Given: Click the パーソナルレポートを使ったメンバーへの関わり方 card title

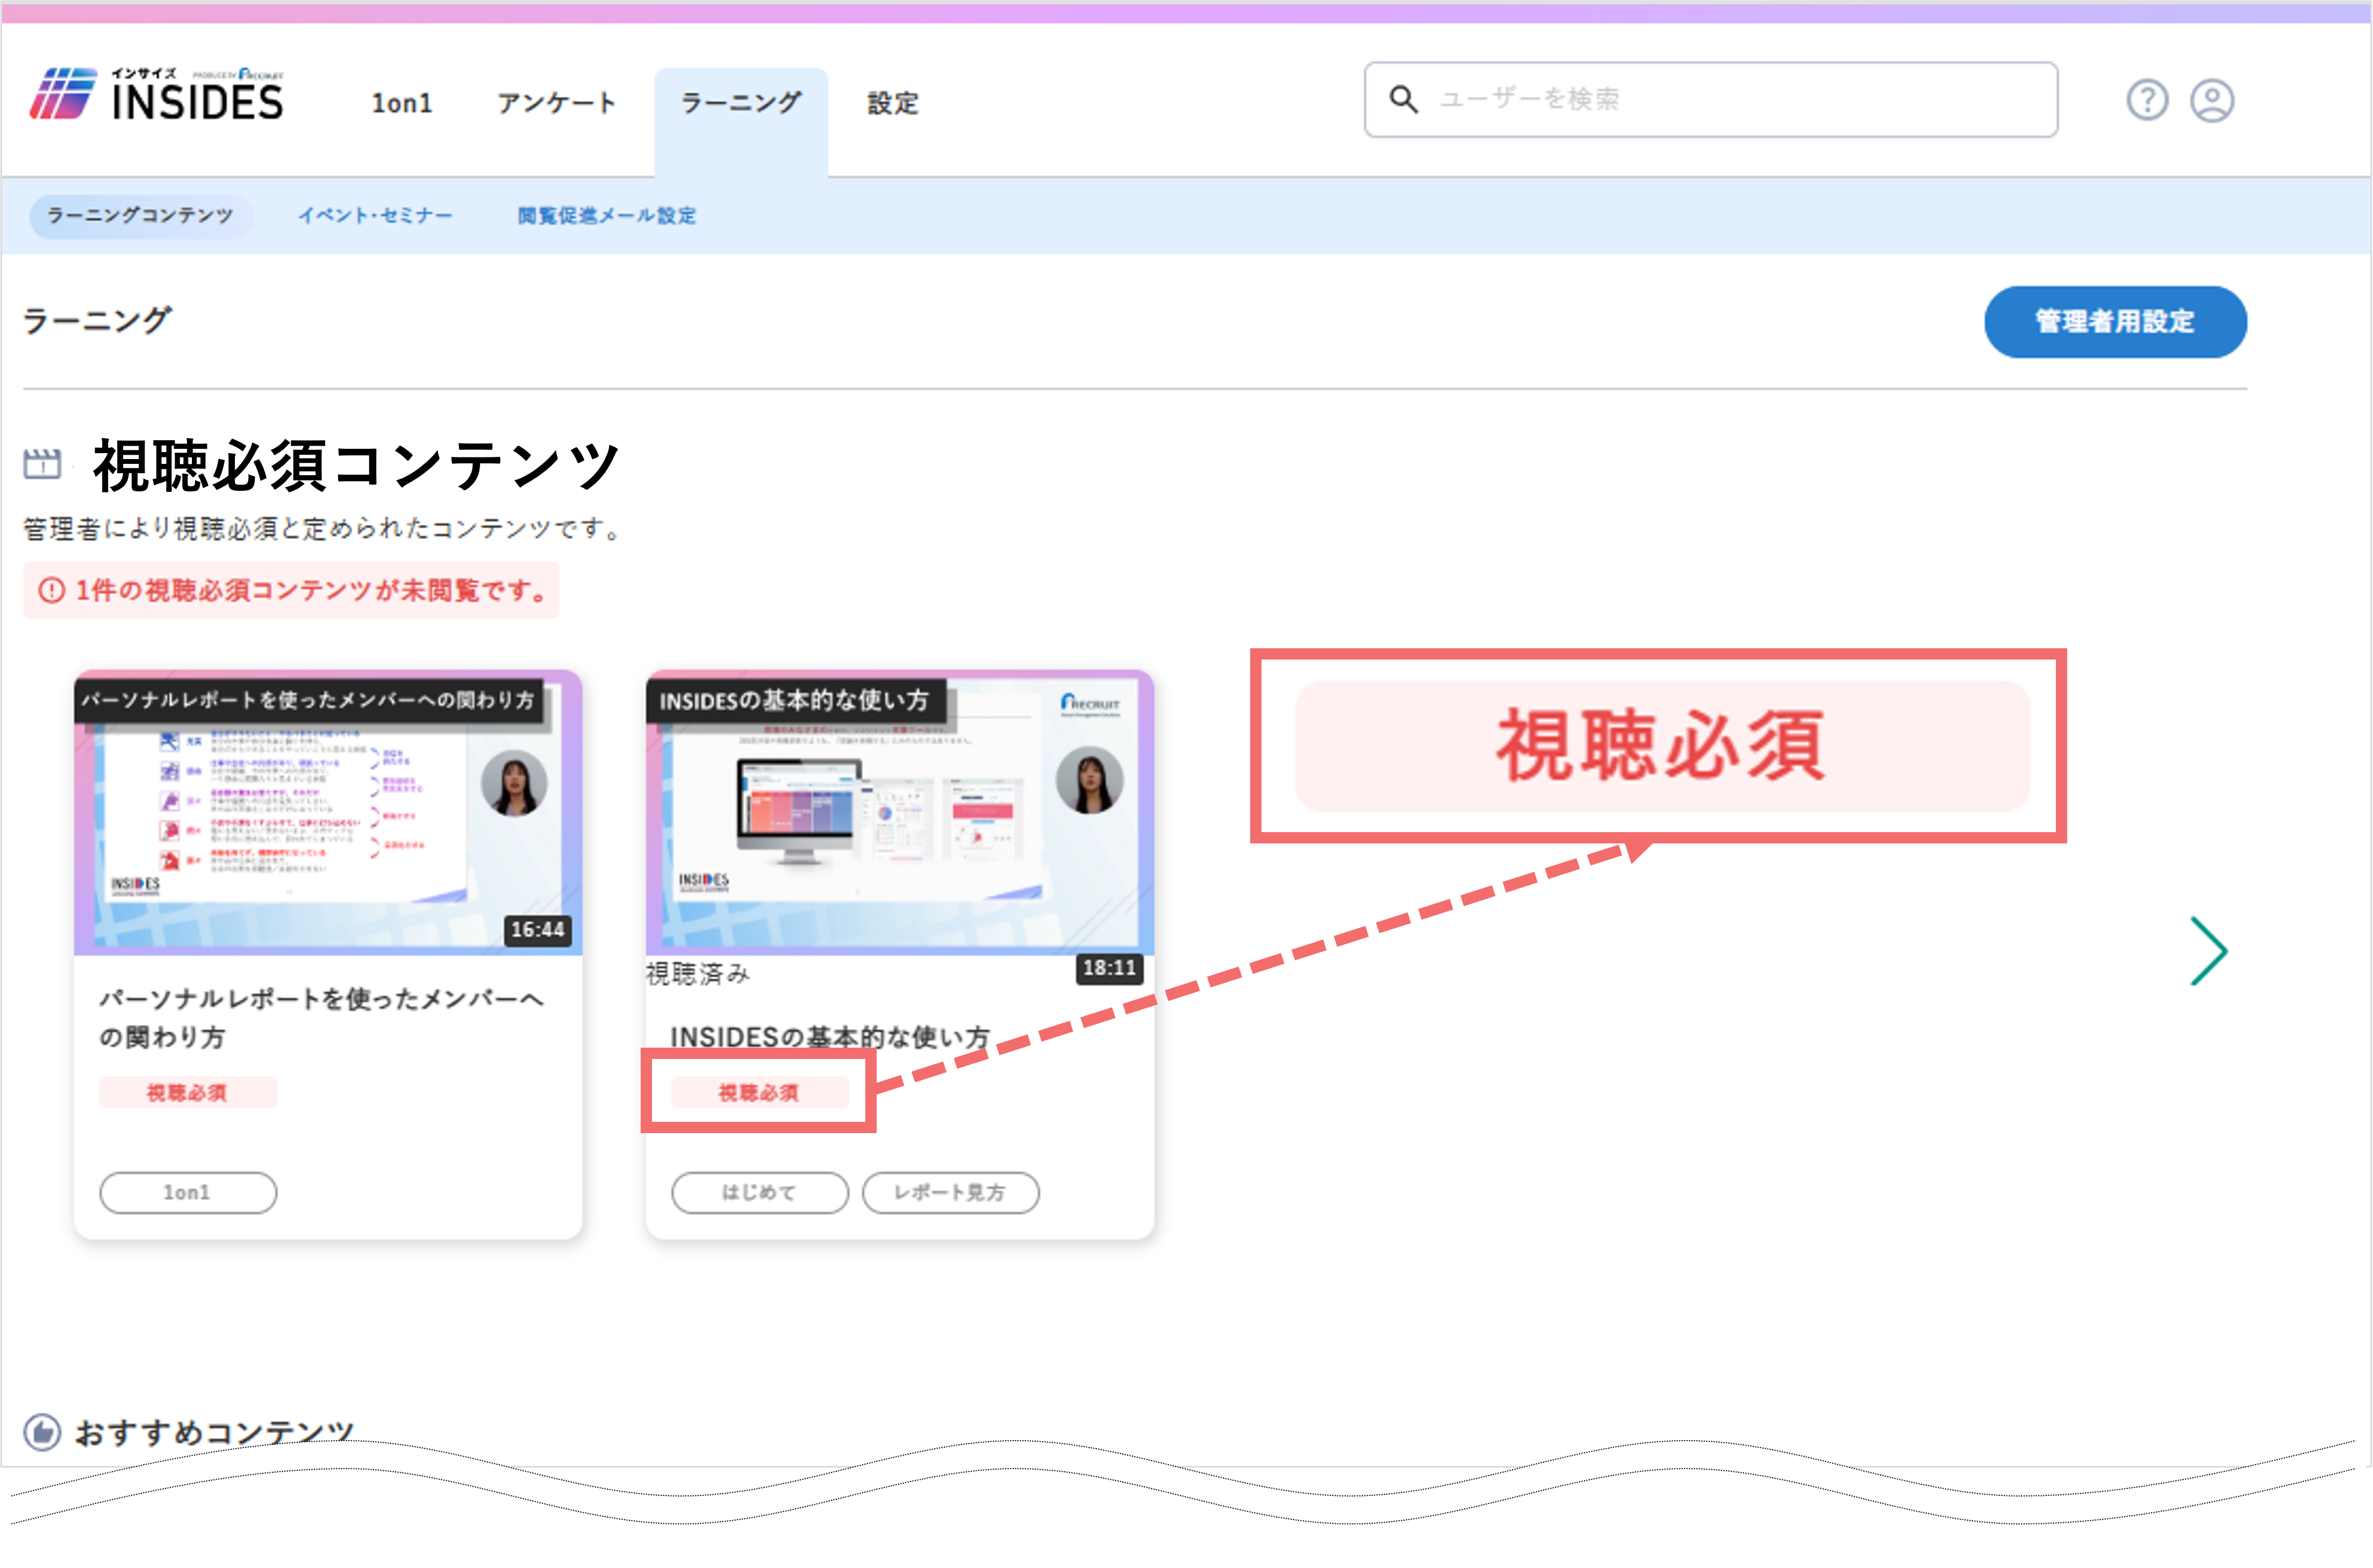Looking at the screenshot, I should 321,1017.
